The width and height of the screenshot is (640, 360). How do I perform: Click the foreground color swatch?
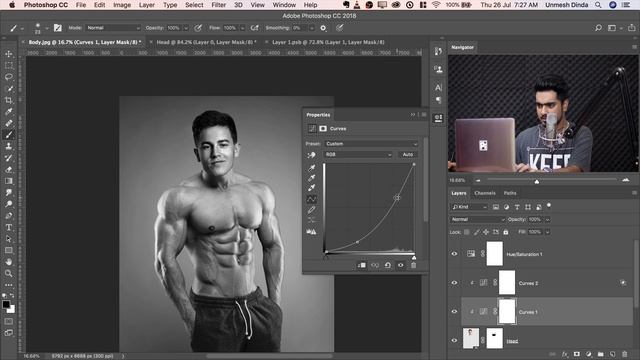(x=6, y=304)
